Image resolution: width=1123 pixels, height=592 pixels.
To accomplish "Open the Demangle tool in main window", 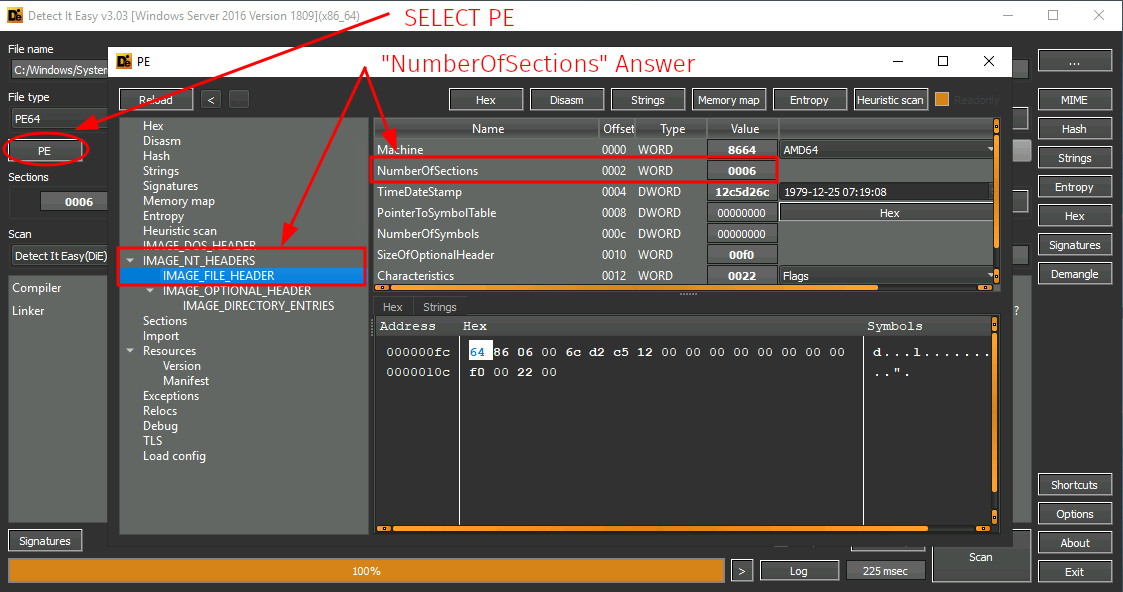I will (x=1074, y=274).
